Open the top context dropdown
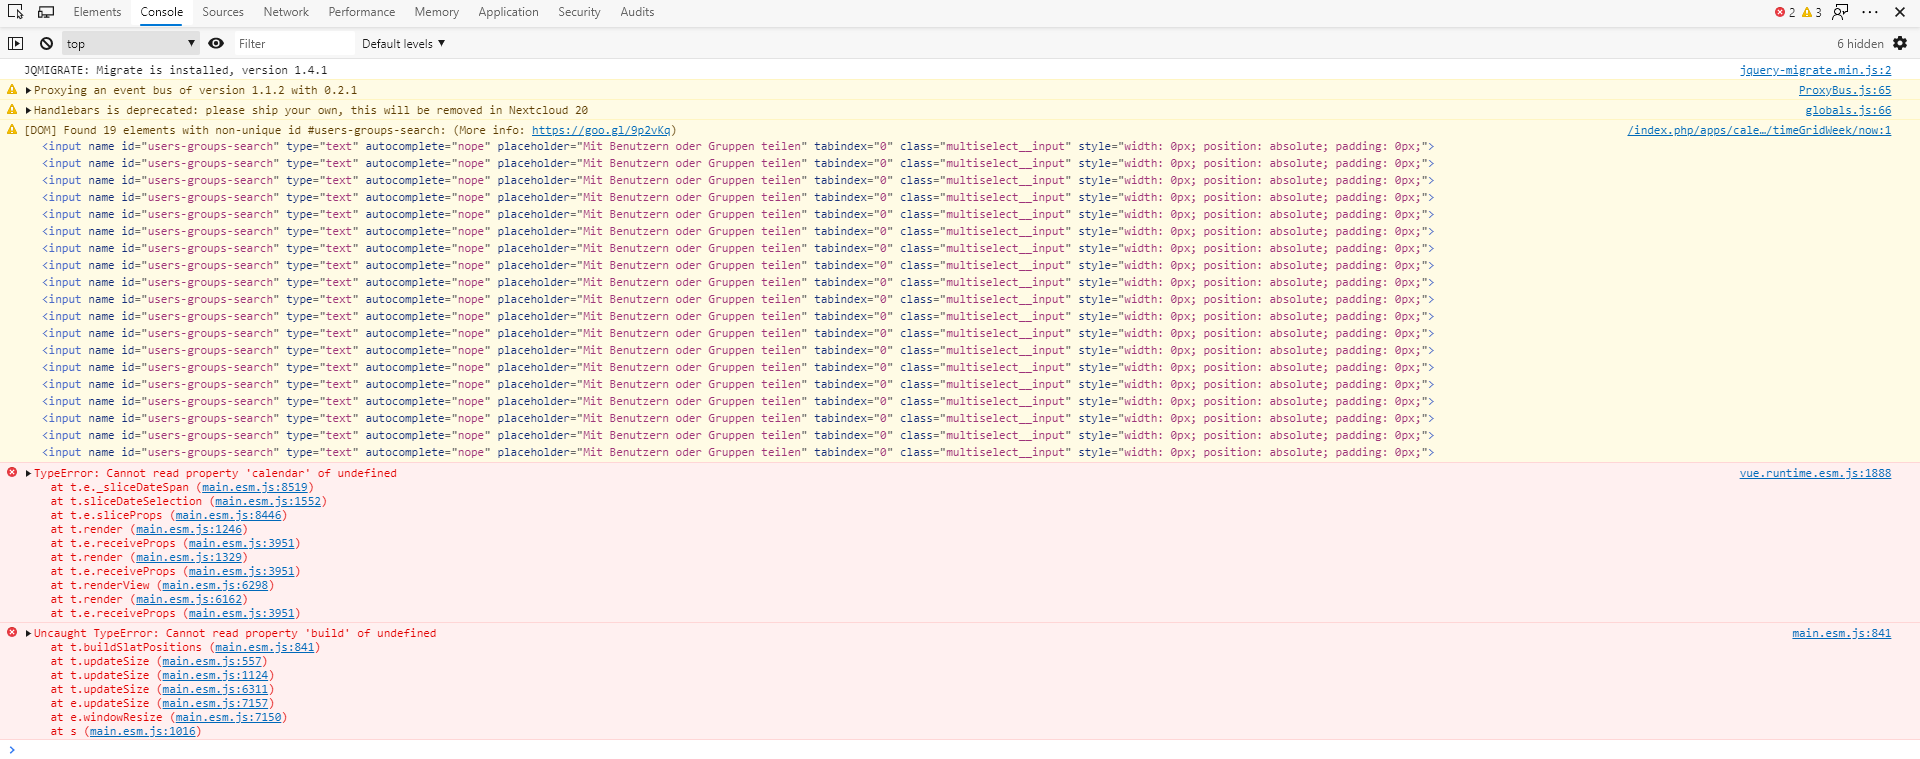The image size is (1920, 759). click(131, 43)
